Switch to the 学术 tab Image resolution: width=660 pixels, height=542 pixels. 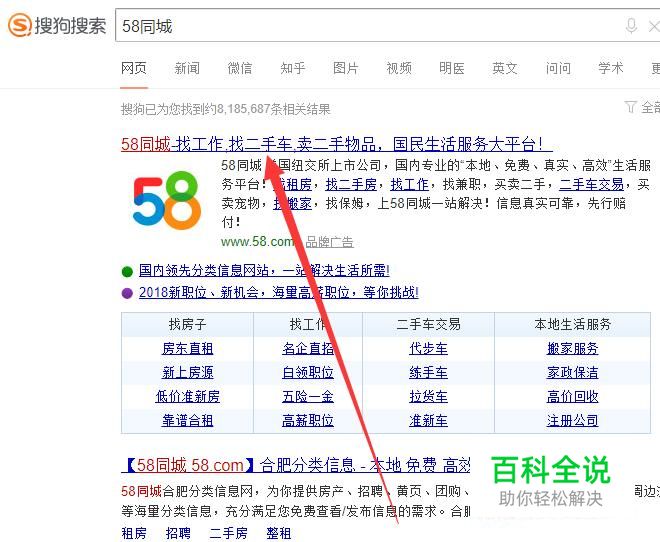click(611, 68)
